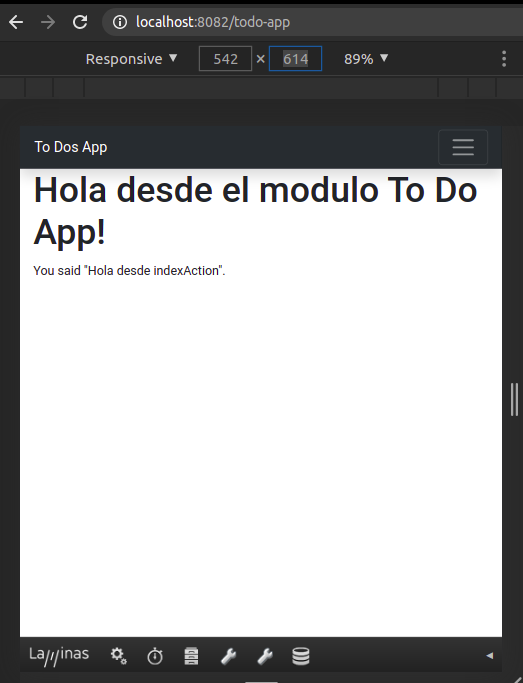523x683 pixels.
Task: Open the file drawer icon in Laminas toolbar
Action: click(x=191, y=656)
